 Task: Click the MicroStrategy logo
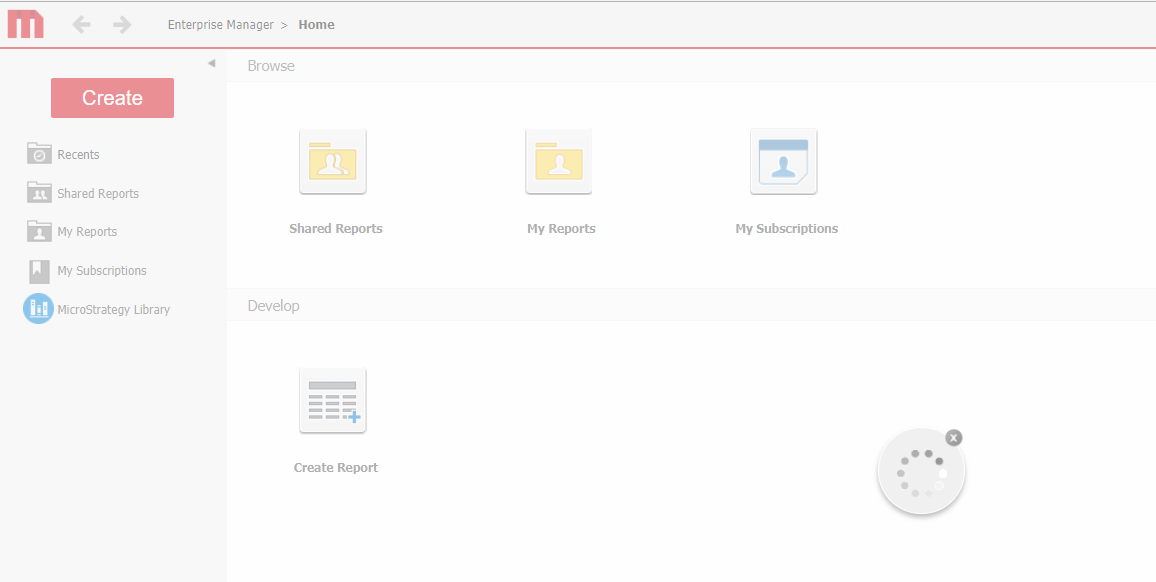coord(25,24)
